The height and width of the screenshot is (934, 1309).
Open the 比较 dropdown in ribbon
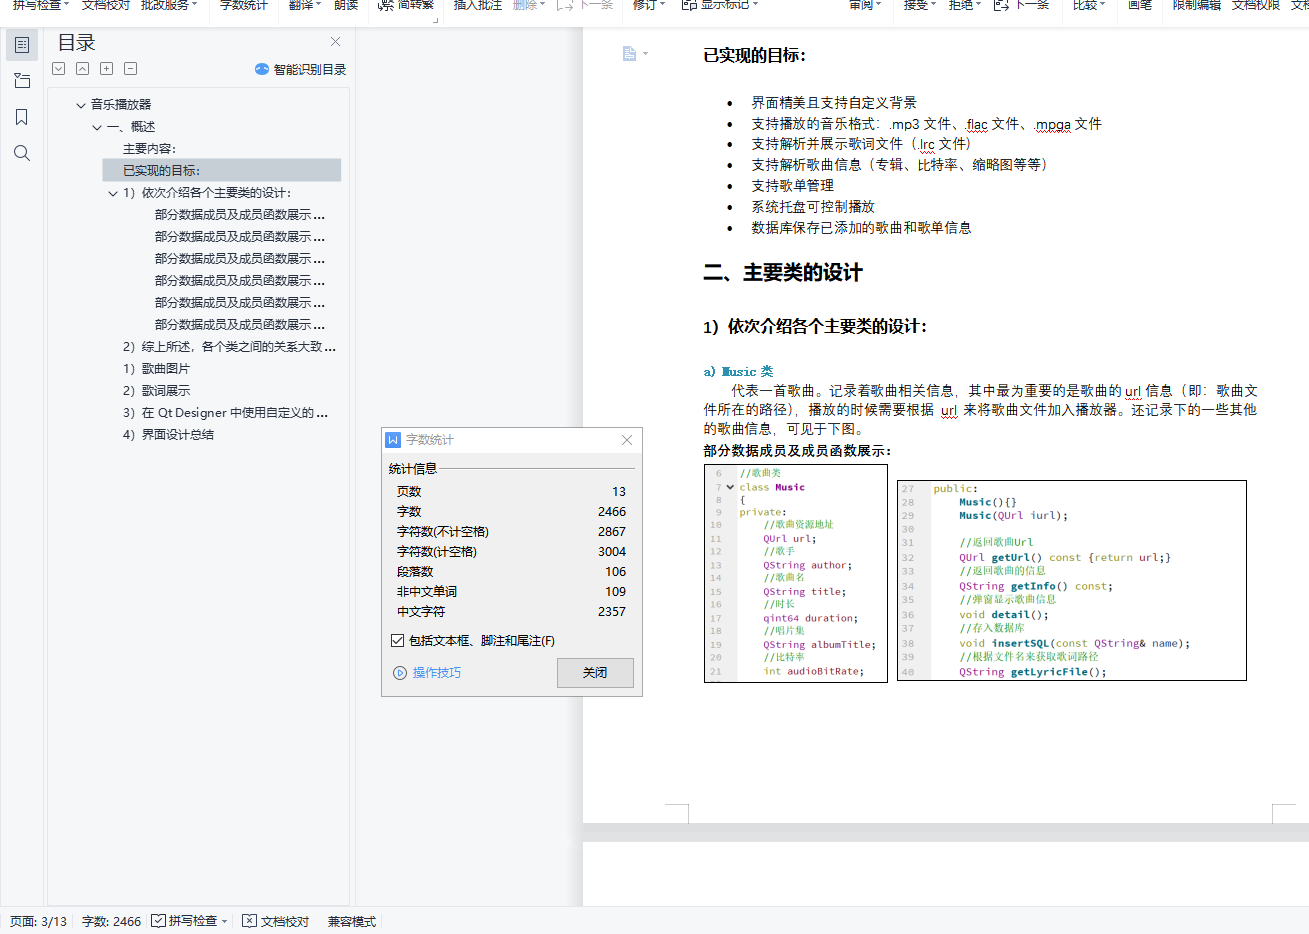click(x=1089, y=6)
